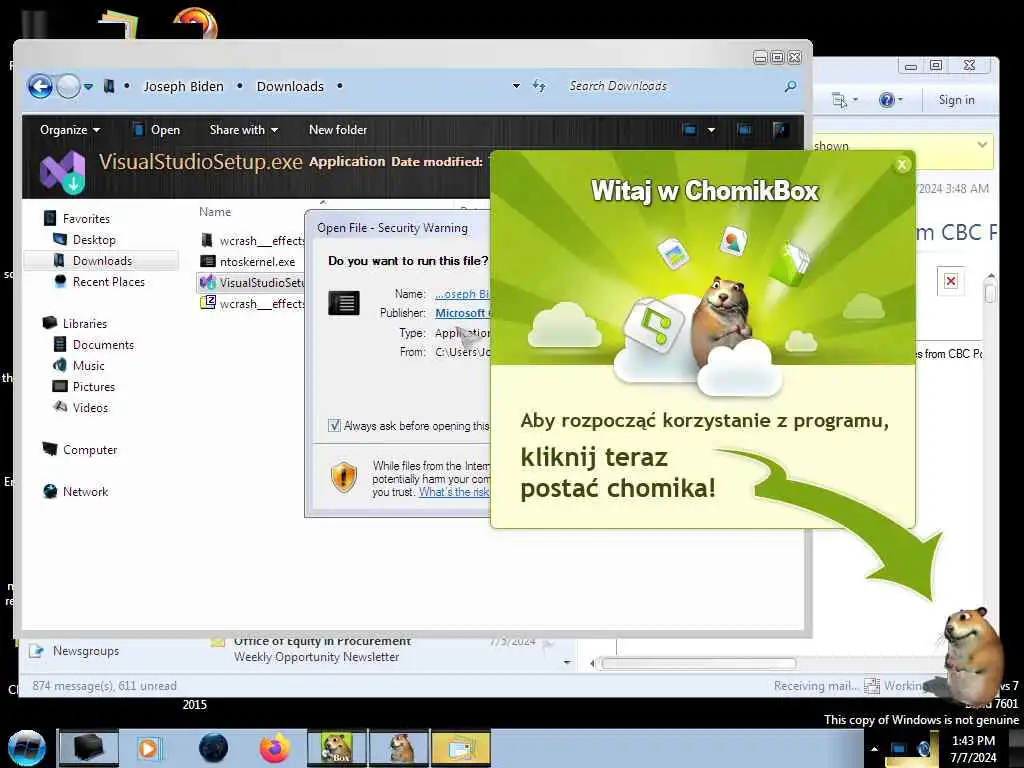
Task: Click the Explorer Back arrow button
Action: (40, 86)
